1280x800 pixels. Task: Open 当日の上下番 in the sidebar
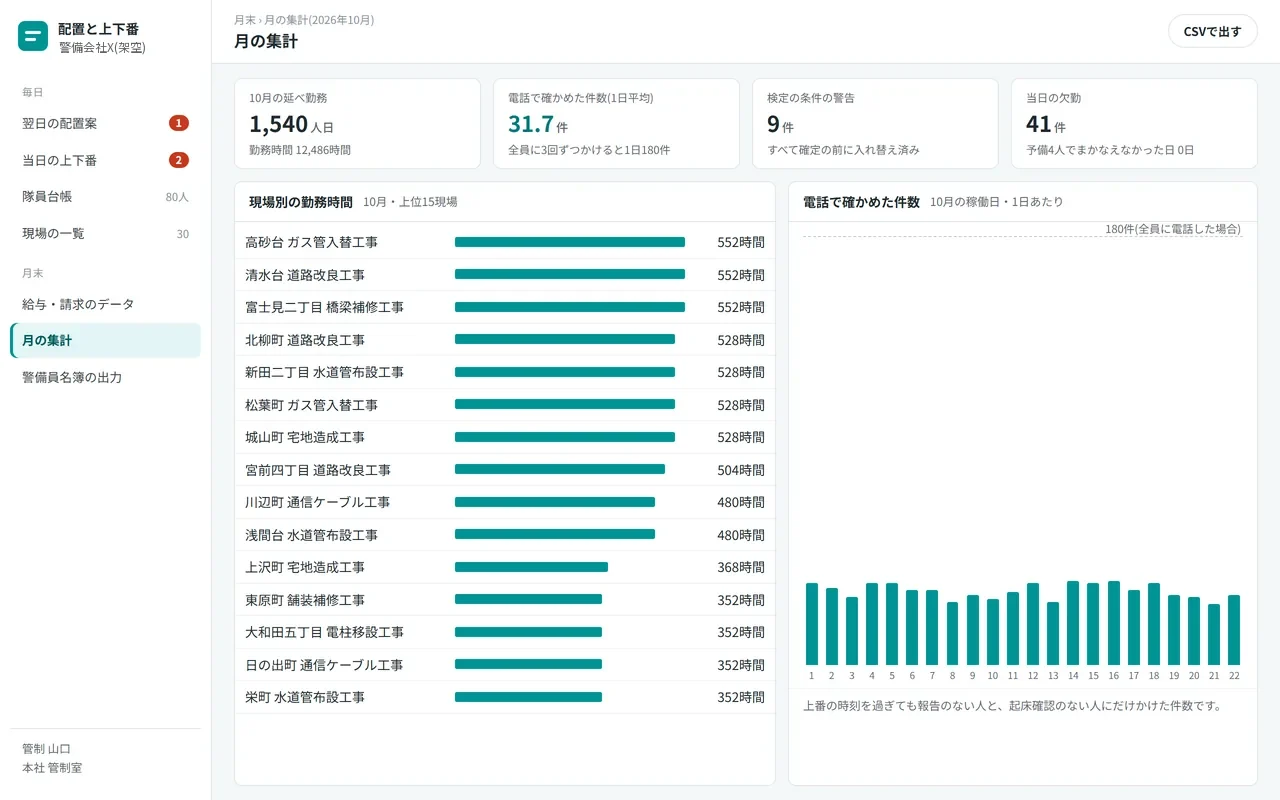pos(105,160)
